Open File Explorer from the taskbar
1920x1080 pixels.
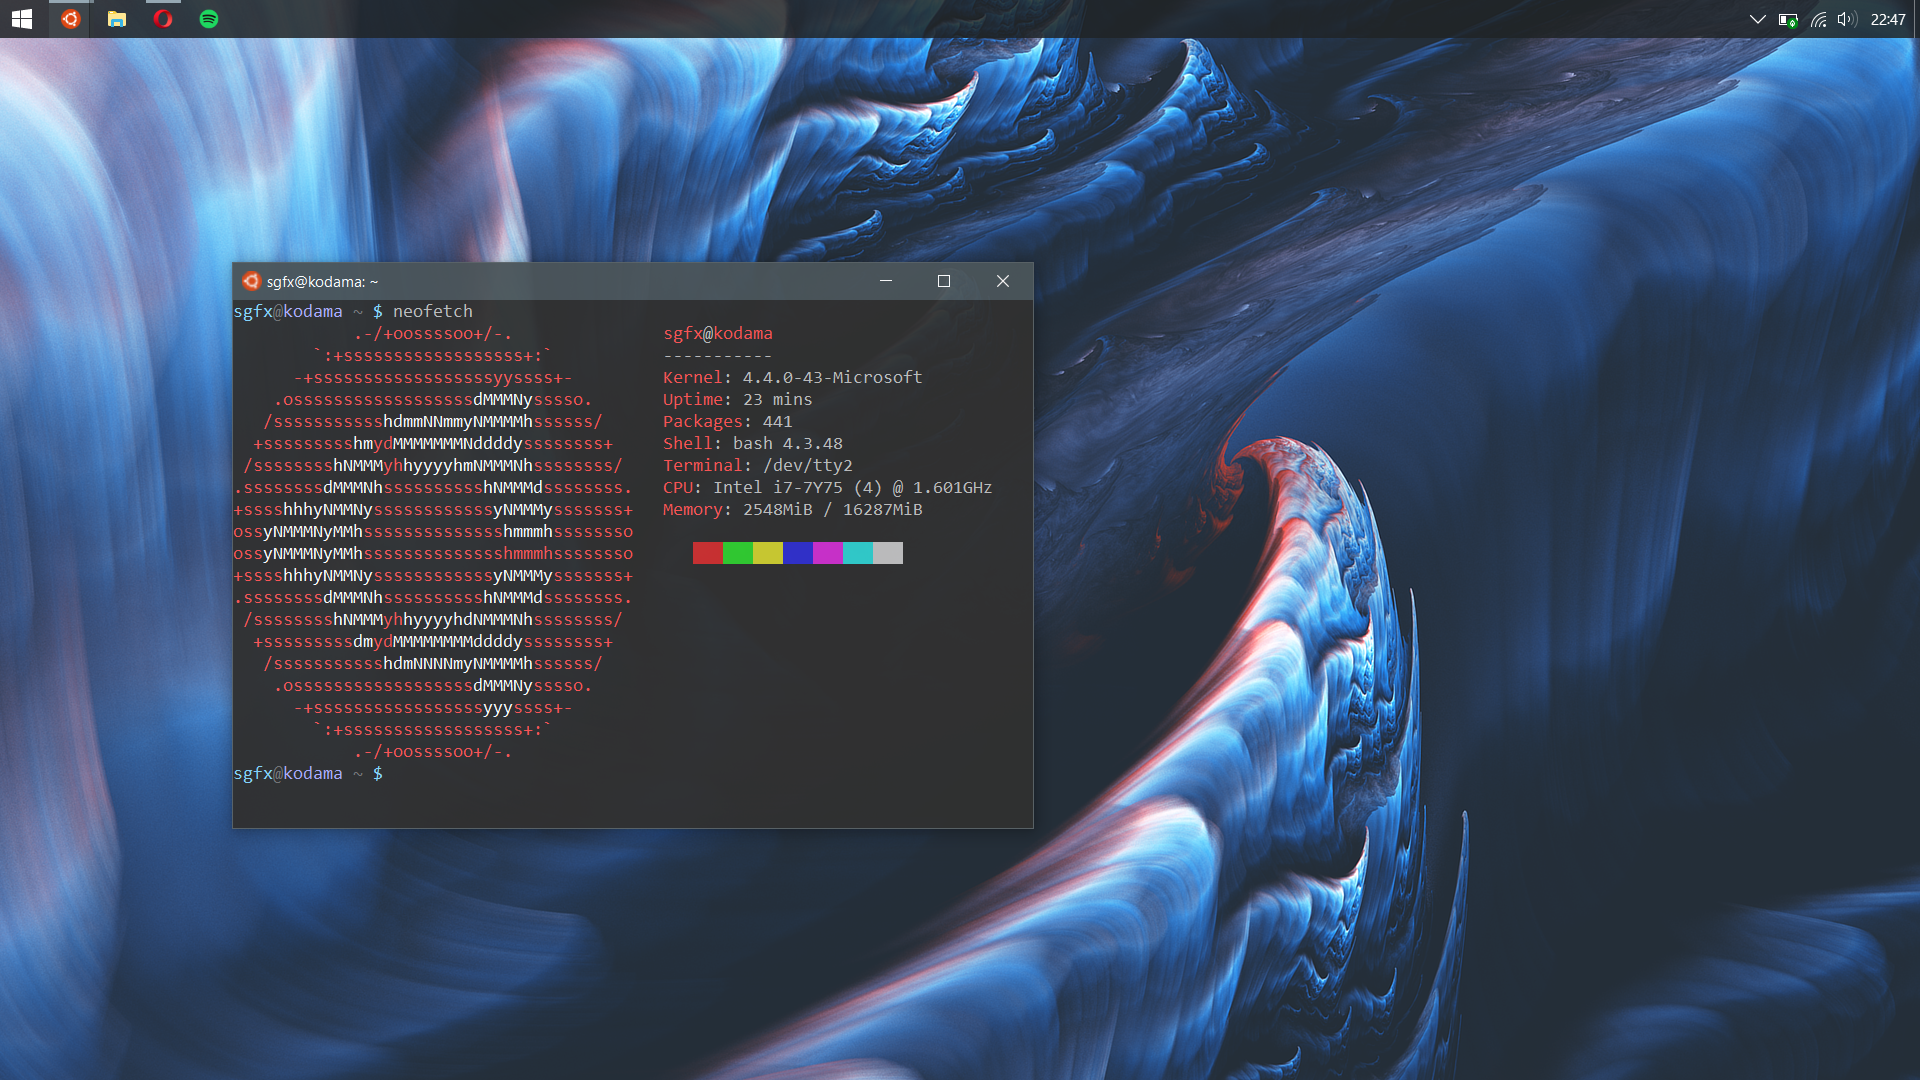117,19
